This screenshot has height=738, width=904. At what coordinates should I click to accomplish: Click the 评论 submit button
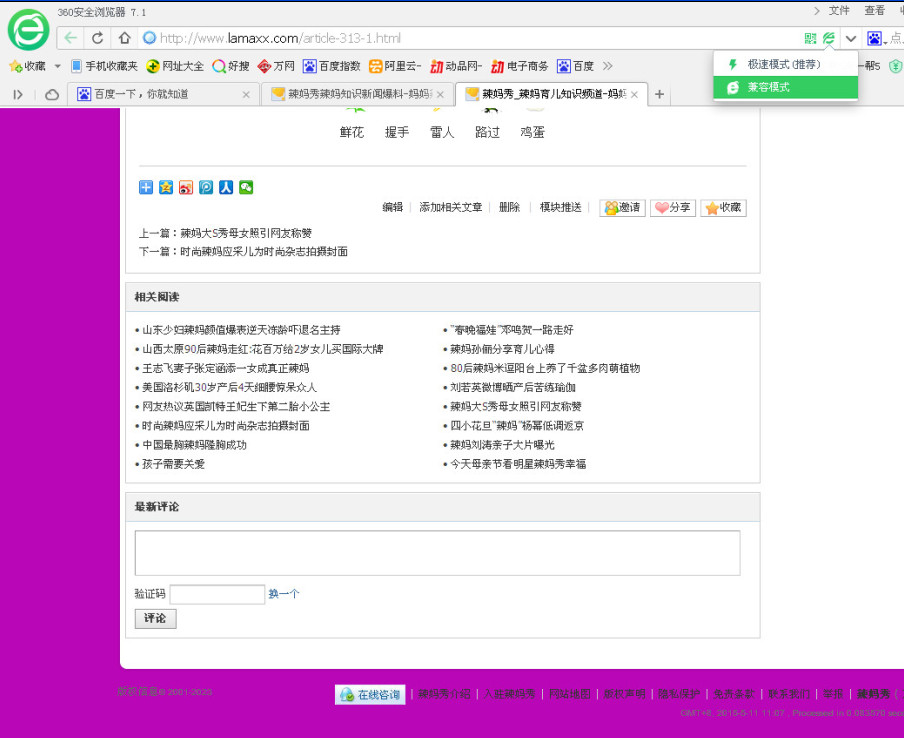(x=155, y=619)
